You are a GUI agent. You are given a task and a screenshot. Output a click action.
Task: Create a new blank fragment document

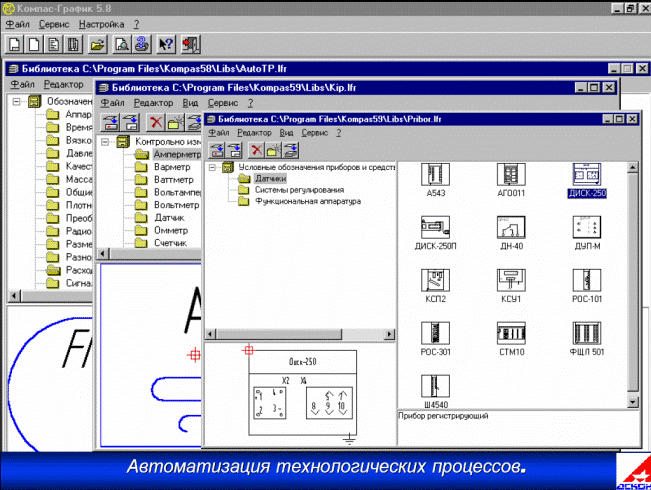click(x=34, y=44)
